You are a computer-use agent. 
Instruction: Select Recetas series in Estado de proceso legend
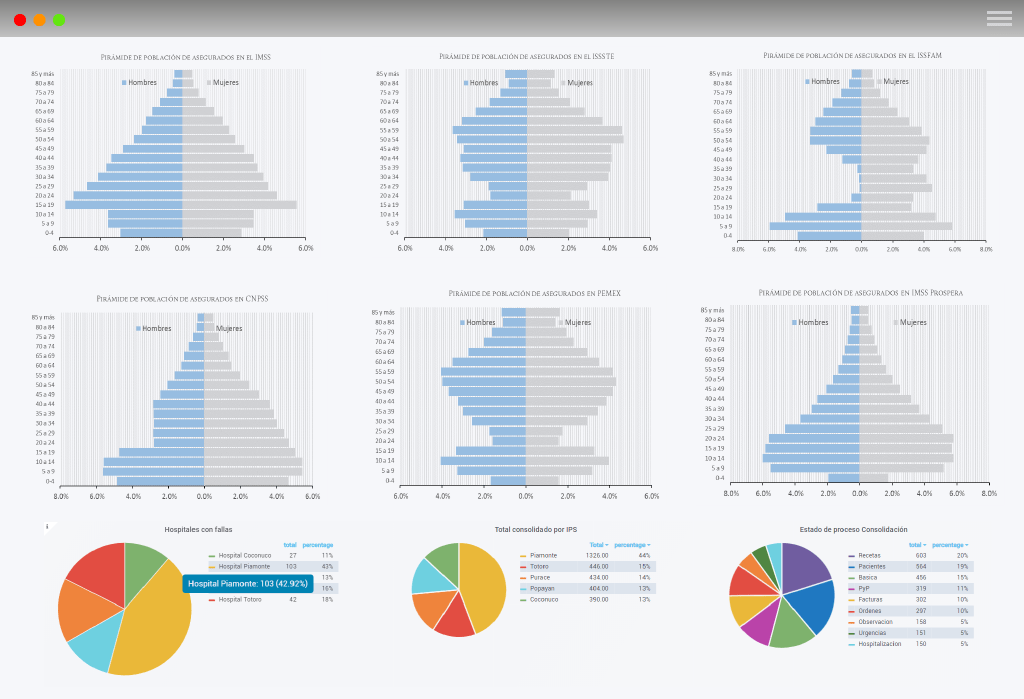(869, 555)
